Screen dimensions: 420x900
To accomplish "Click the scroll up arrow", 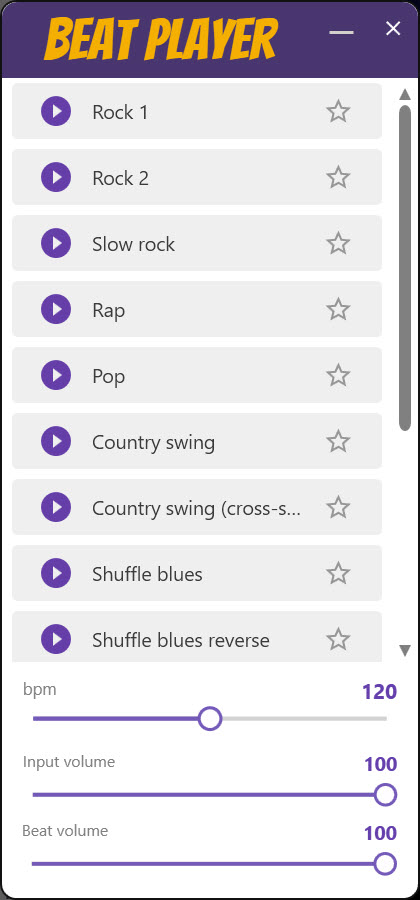I will (405, 94).
